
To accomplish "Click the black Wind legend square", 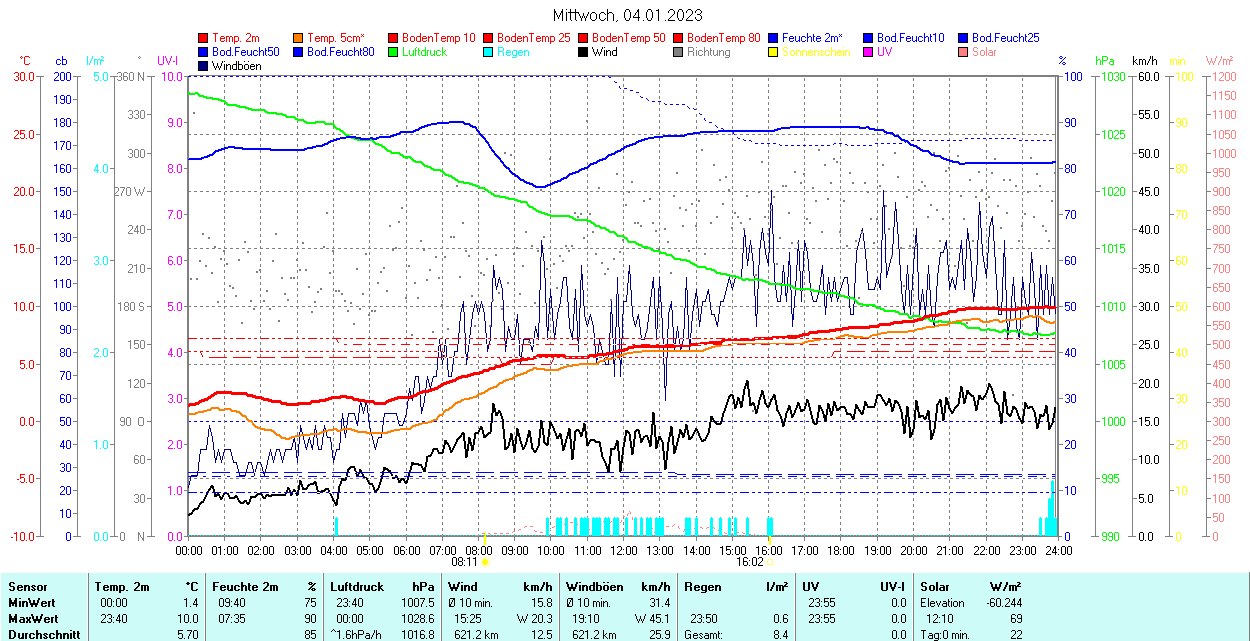I will (584, 52).
